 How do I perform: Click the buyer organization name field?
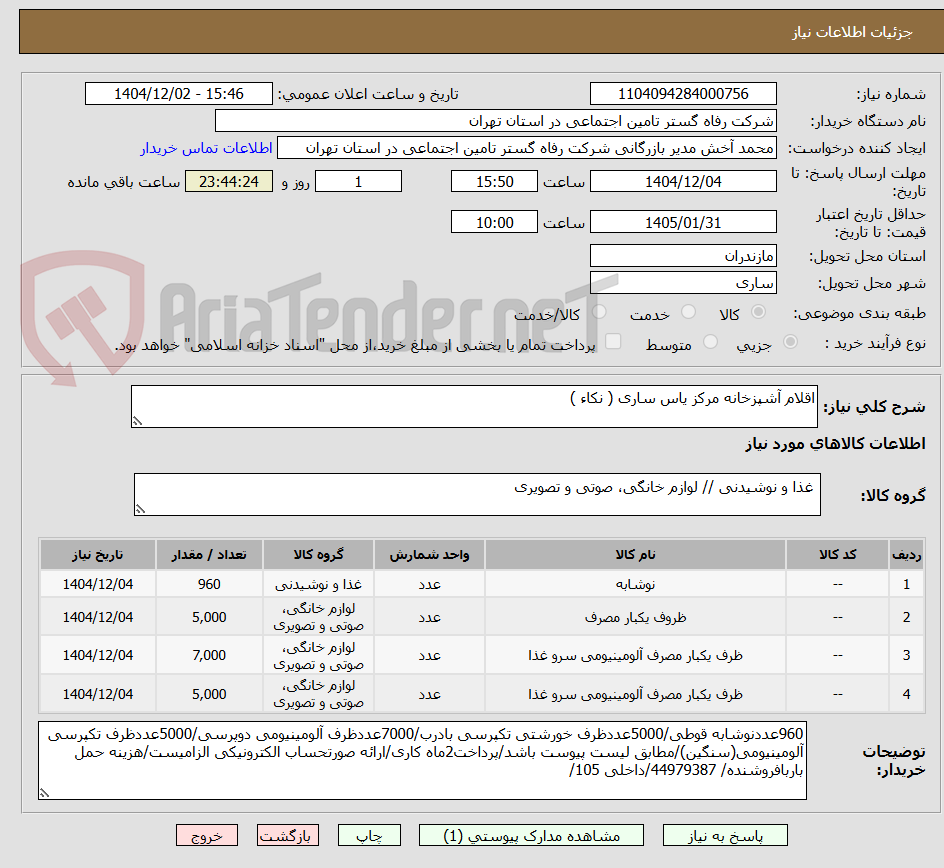(495, 121)
